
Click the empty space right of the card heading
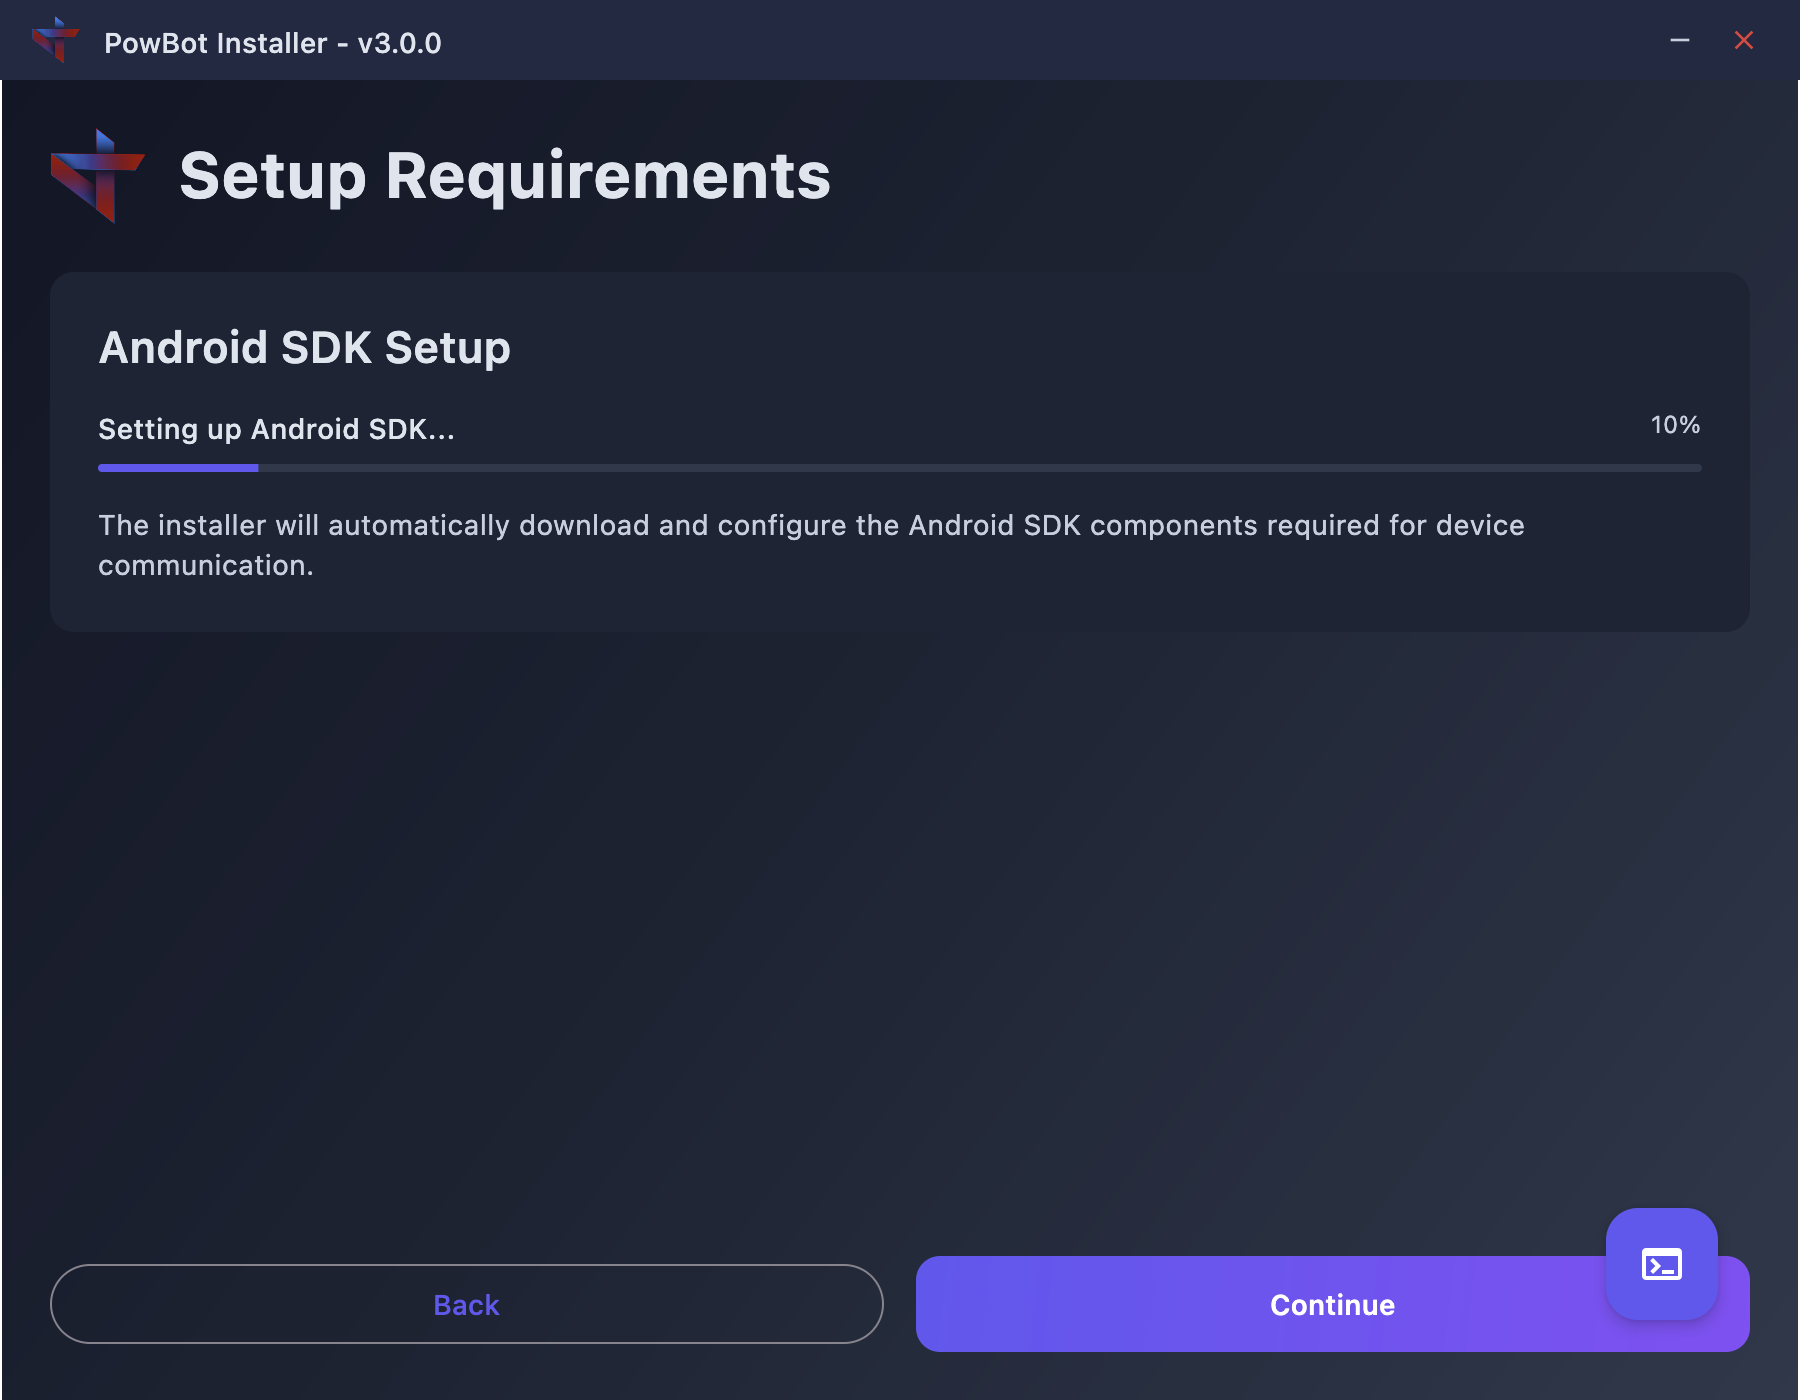click(x=1100, y=348)
